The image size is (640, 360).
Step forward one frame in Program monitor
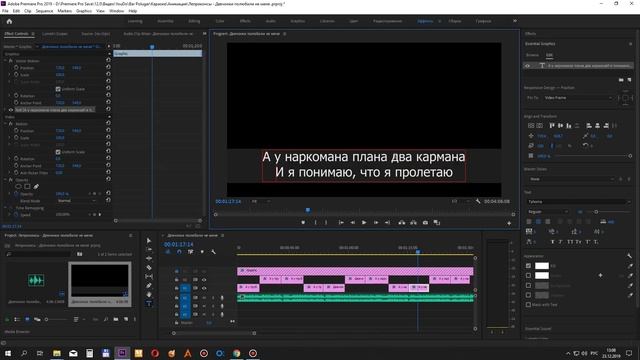376,222
